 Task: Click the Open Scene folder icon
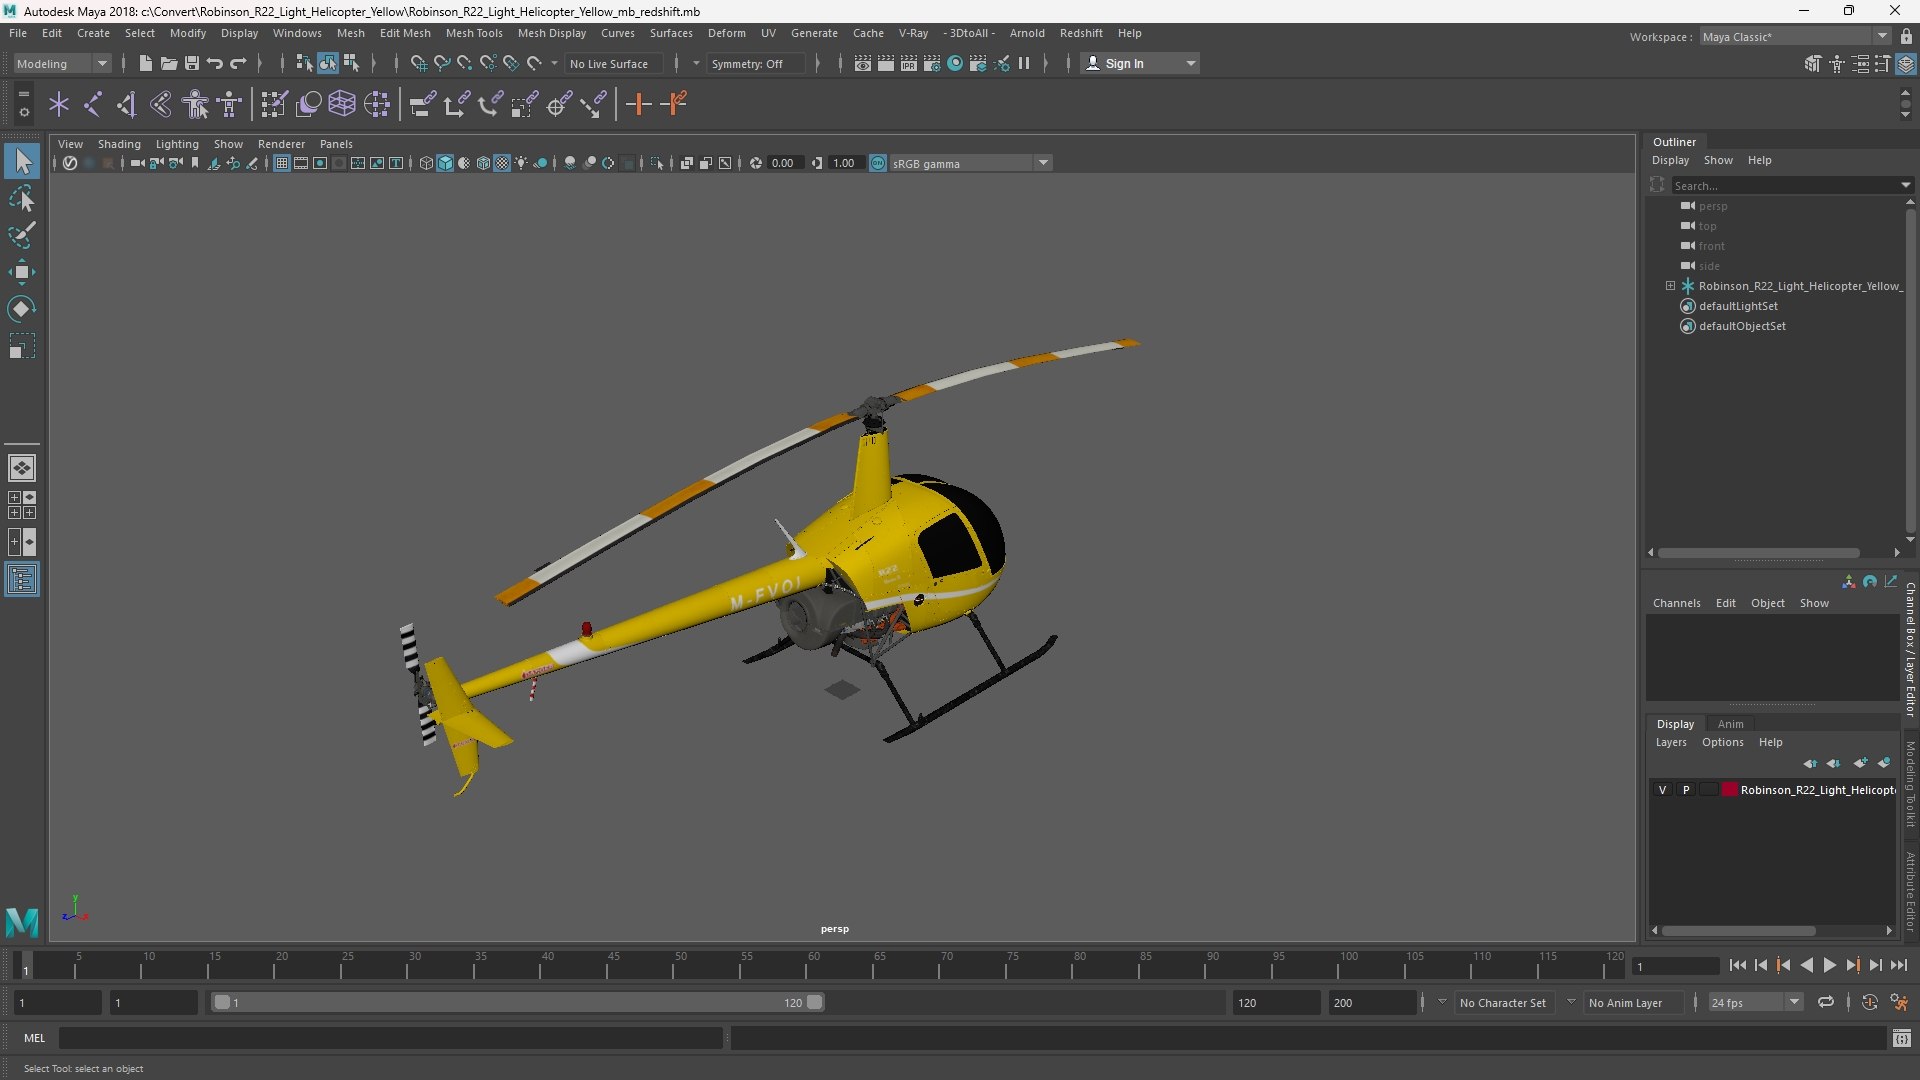pyautogui.click(x=169, y=63)
